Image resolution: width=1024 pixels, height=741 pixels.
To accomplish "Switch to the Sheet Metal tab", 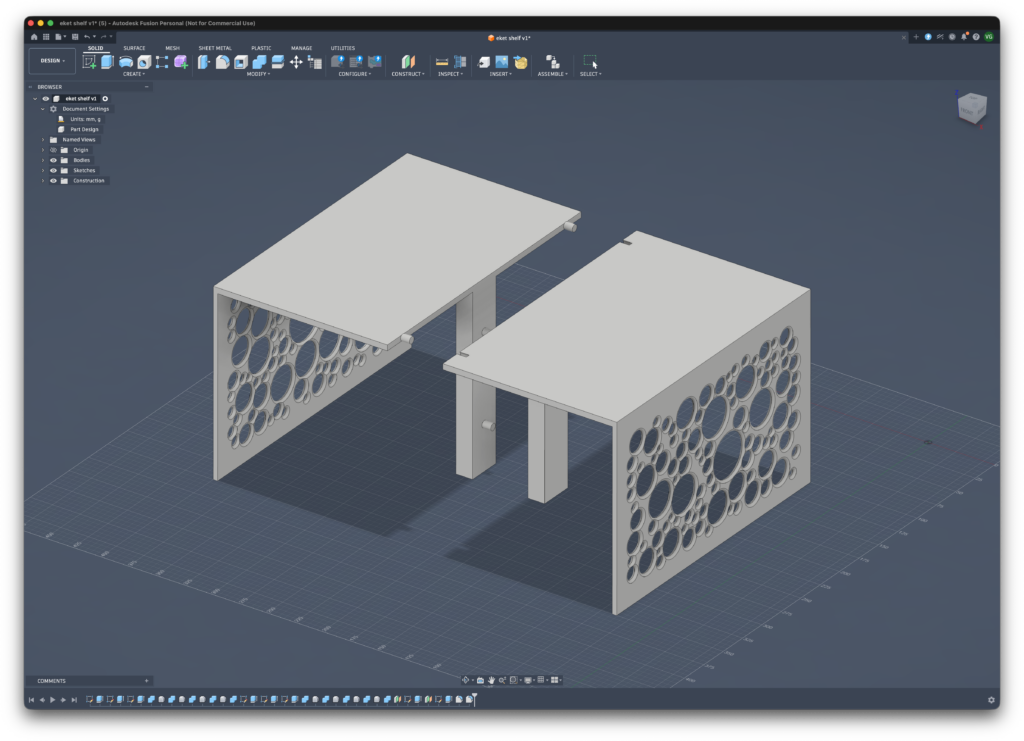I will 215,48.
